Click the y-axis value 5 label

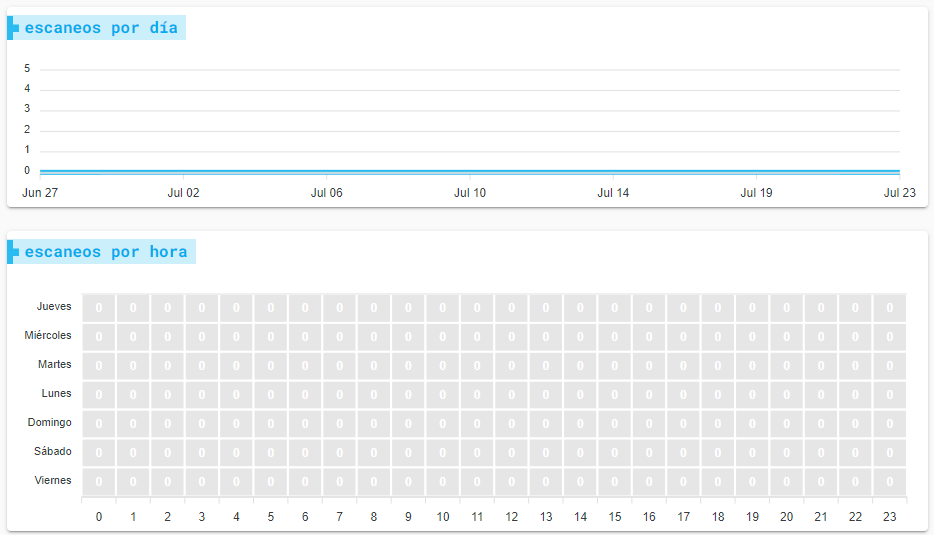pos(27,69)
